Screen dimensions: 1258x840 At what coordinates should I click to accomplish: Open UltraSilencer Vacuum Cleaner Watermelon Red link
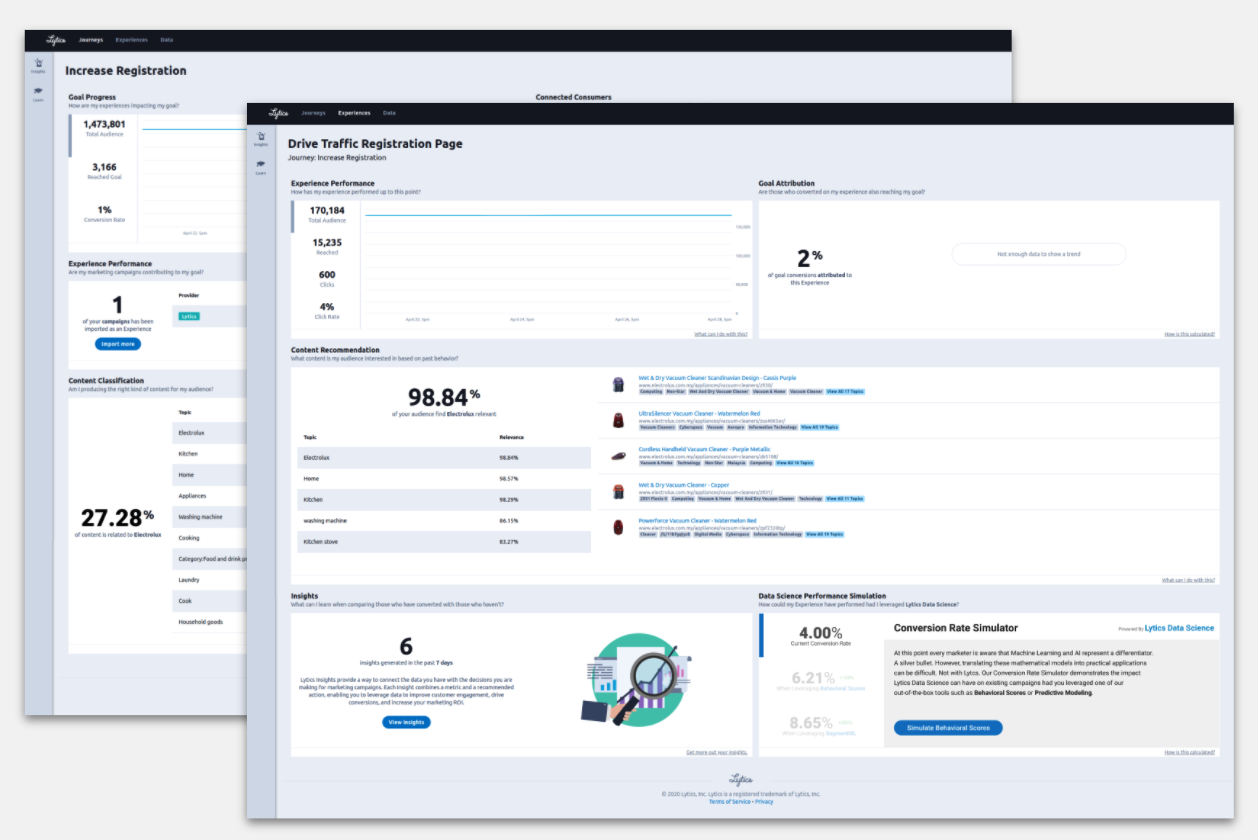click(700, 414)
